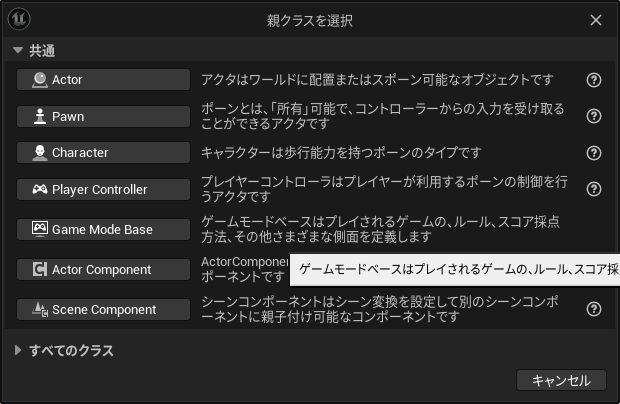Open help for the Character class
Screen dimensions: 620x404
(x=594, y=153)
